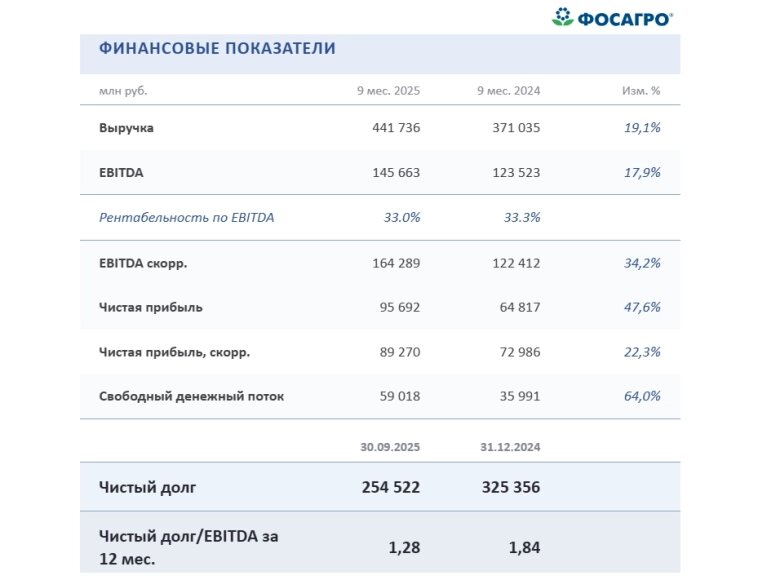Select the EBITDA скорр. row label

[143, 263]
